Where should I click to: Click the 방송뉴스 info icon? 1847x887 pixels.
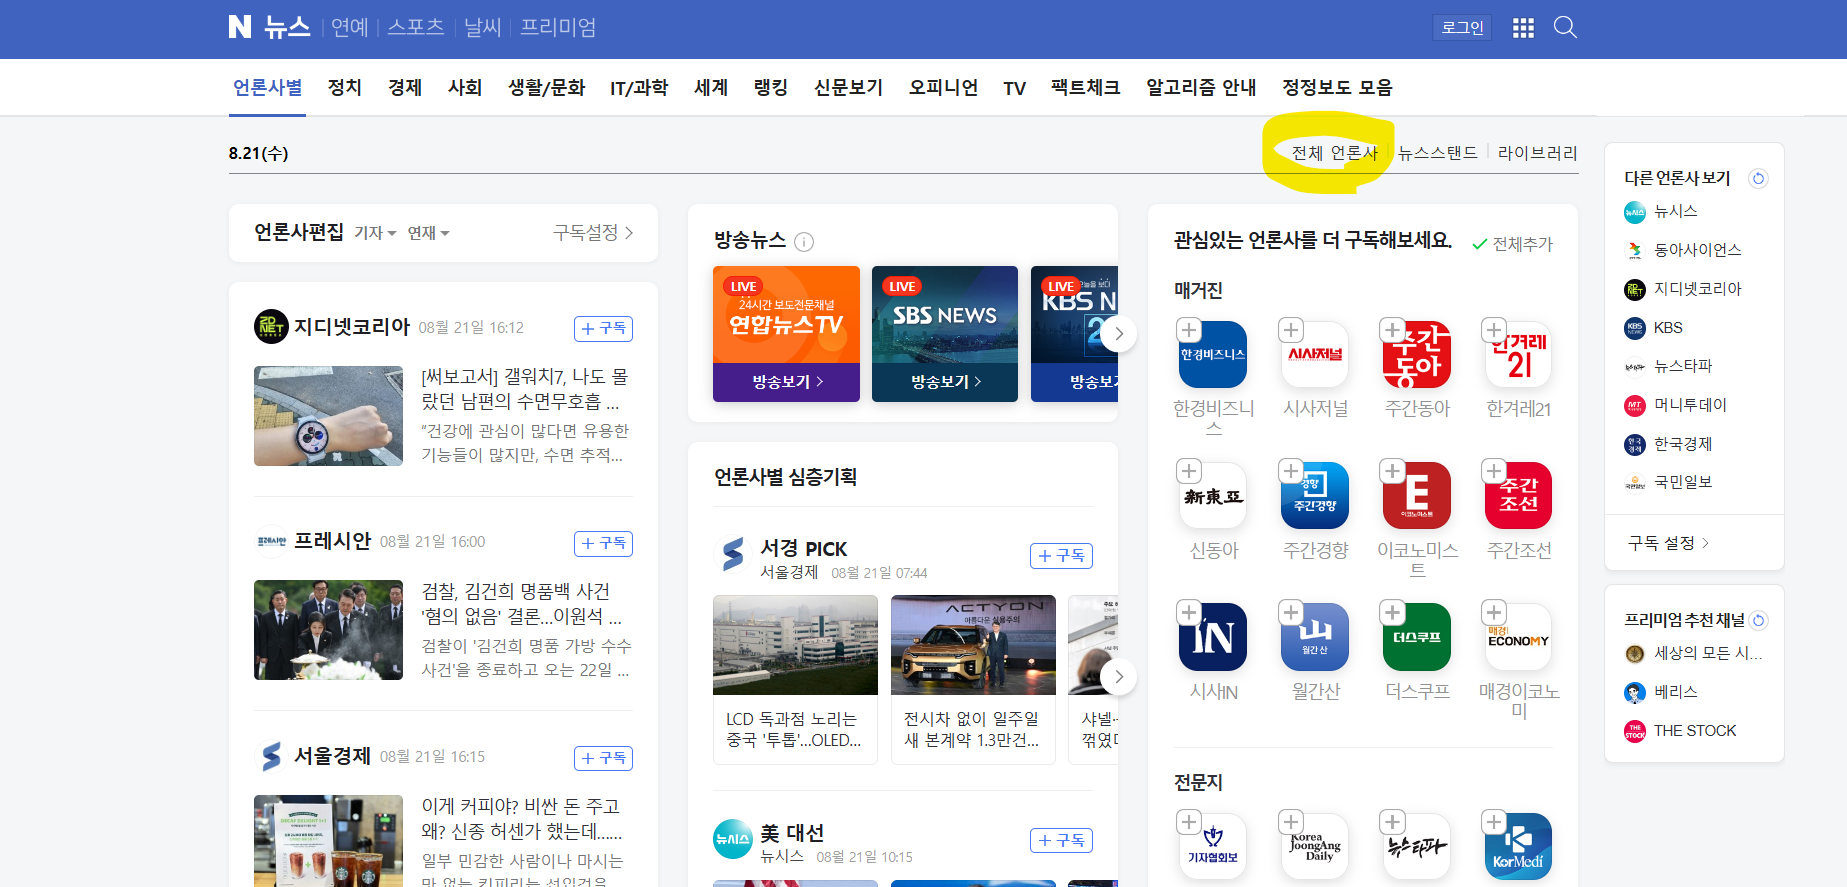[x=804, y=242]
